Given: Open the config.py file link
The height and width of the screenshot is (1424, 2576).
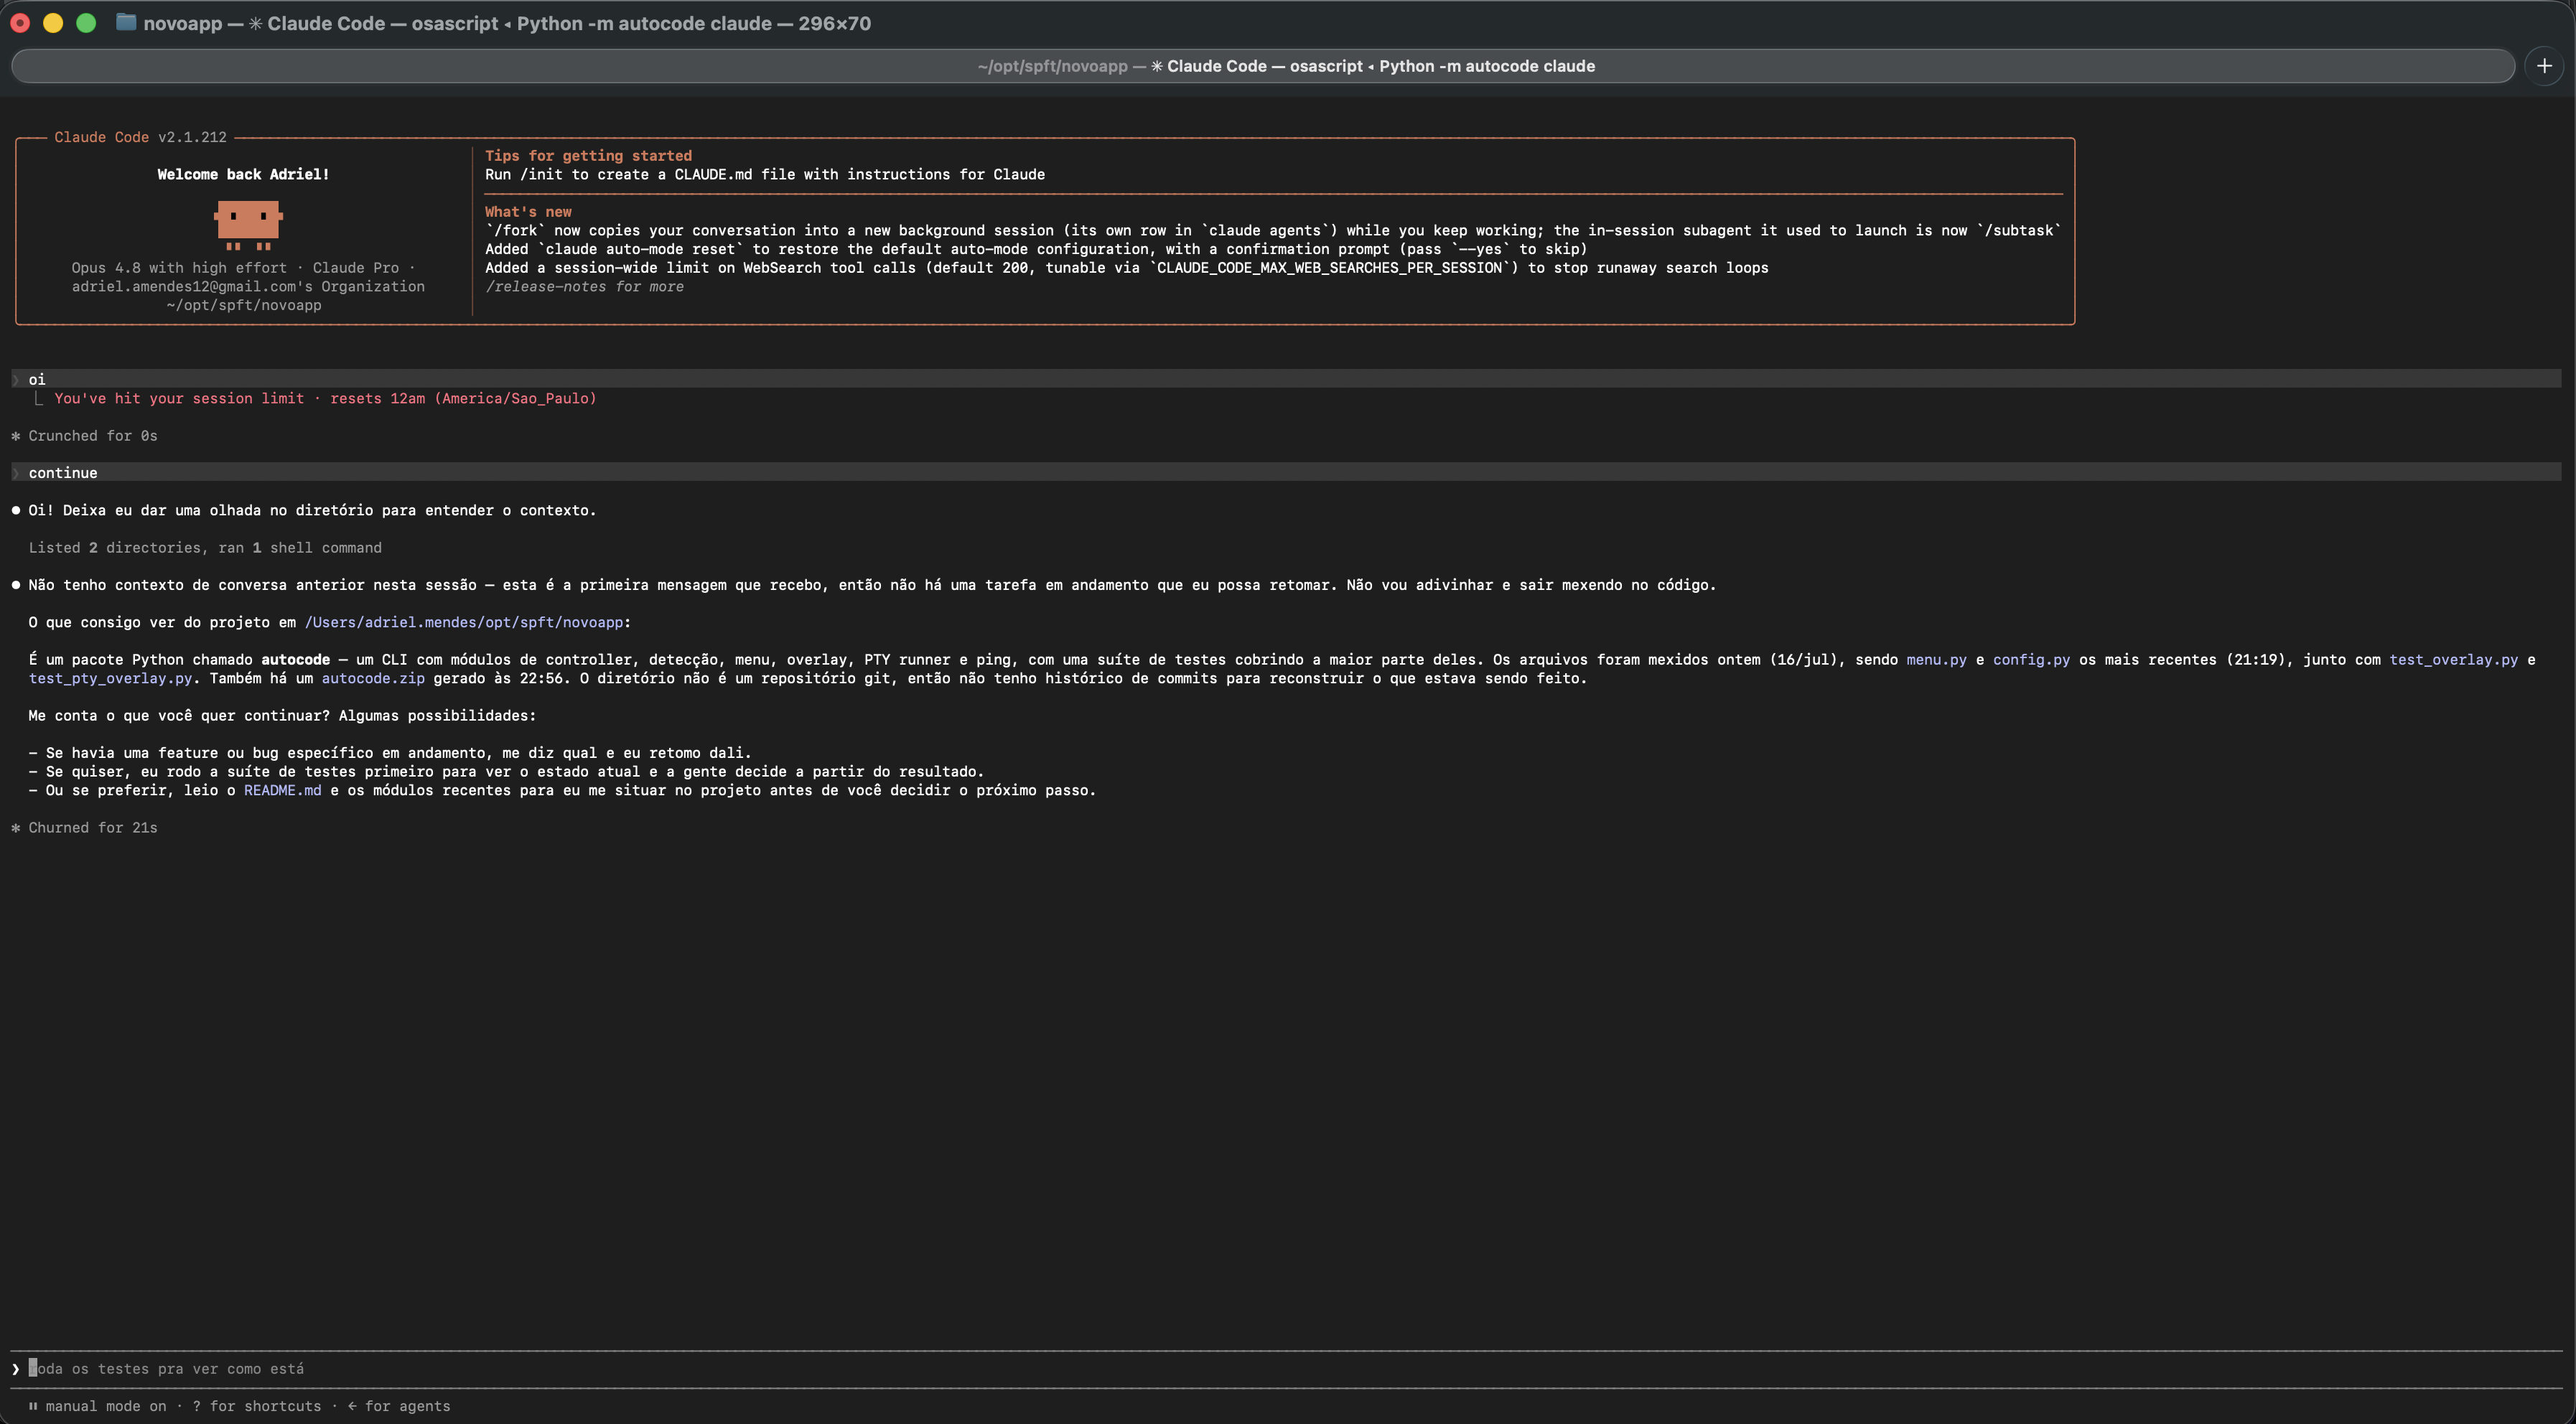Looking at the screenshot, I should point(2031,659).
